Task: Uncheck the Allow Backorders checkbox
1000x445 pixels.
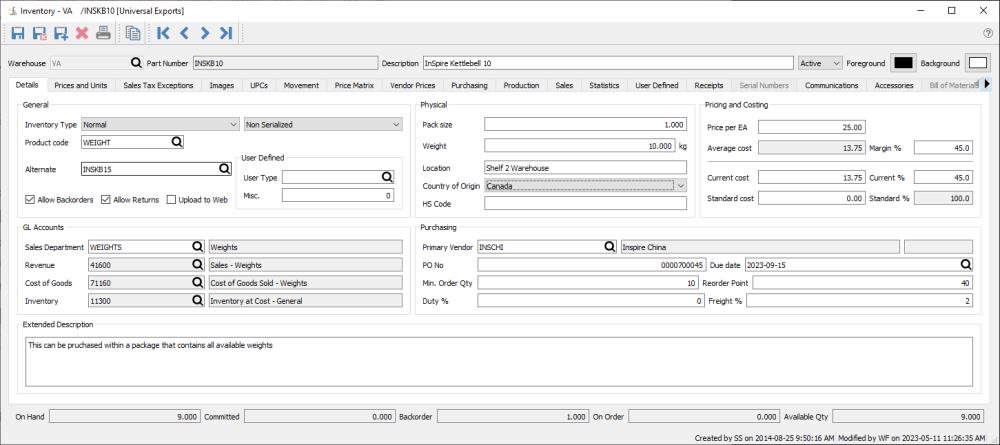Action: (29, 200)
